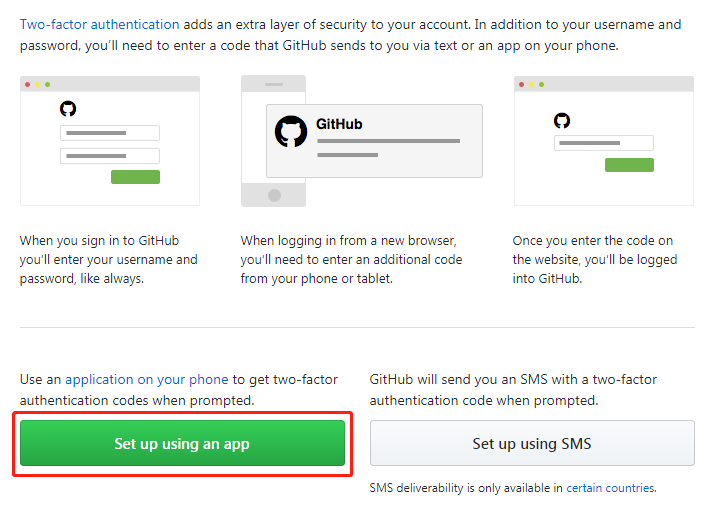Click the red window dot in the left illustration
The image size is (712, 514).
pos(28,85)
